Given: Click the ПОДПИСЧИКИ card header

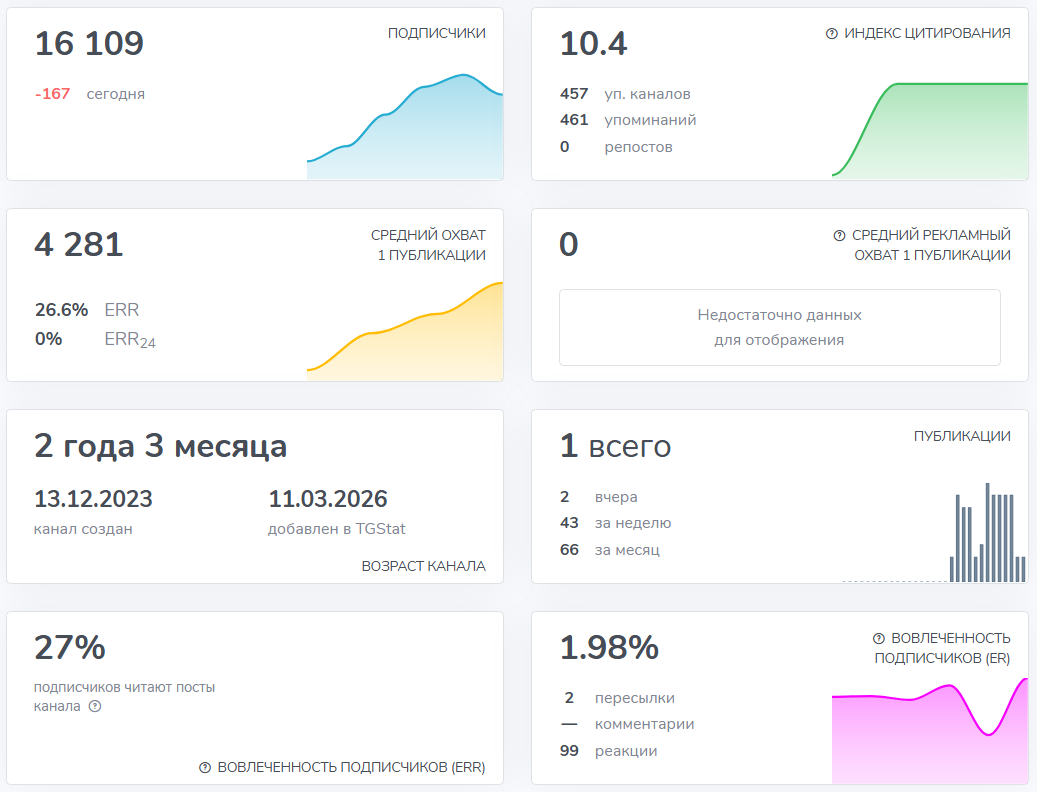Looking at the screenshot, I should tap(435, 32).
